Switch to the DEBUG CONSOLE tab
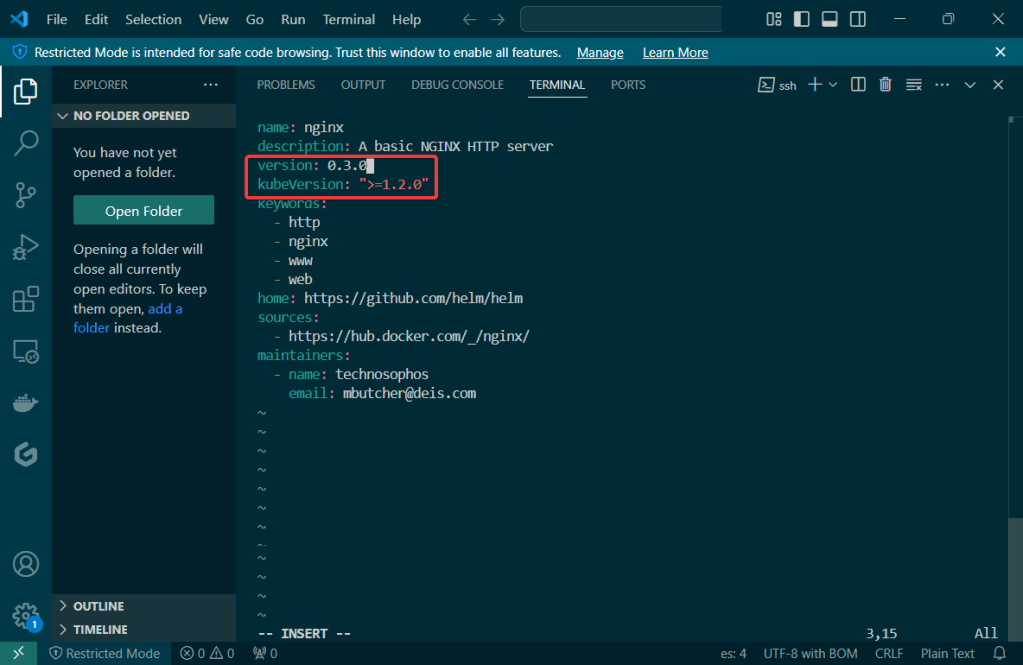The height and width of the screenshot is (665, 1023). coord(457,85)
